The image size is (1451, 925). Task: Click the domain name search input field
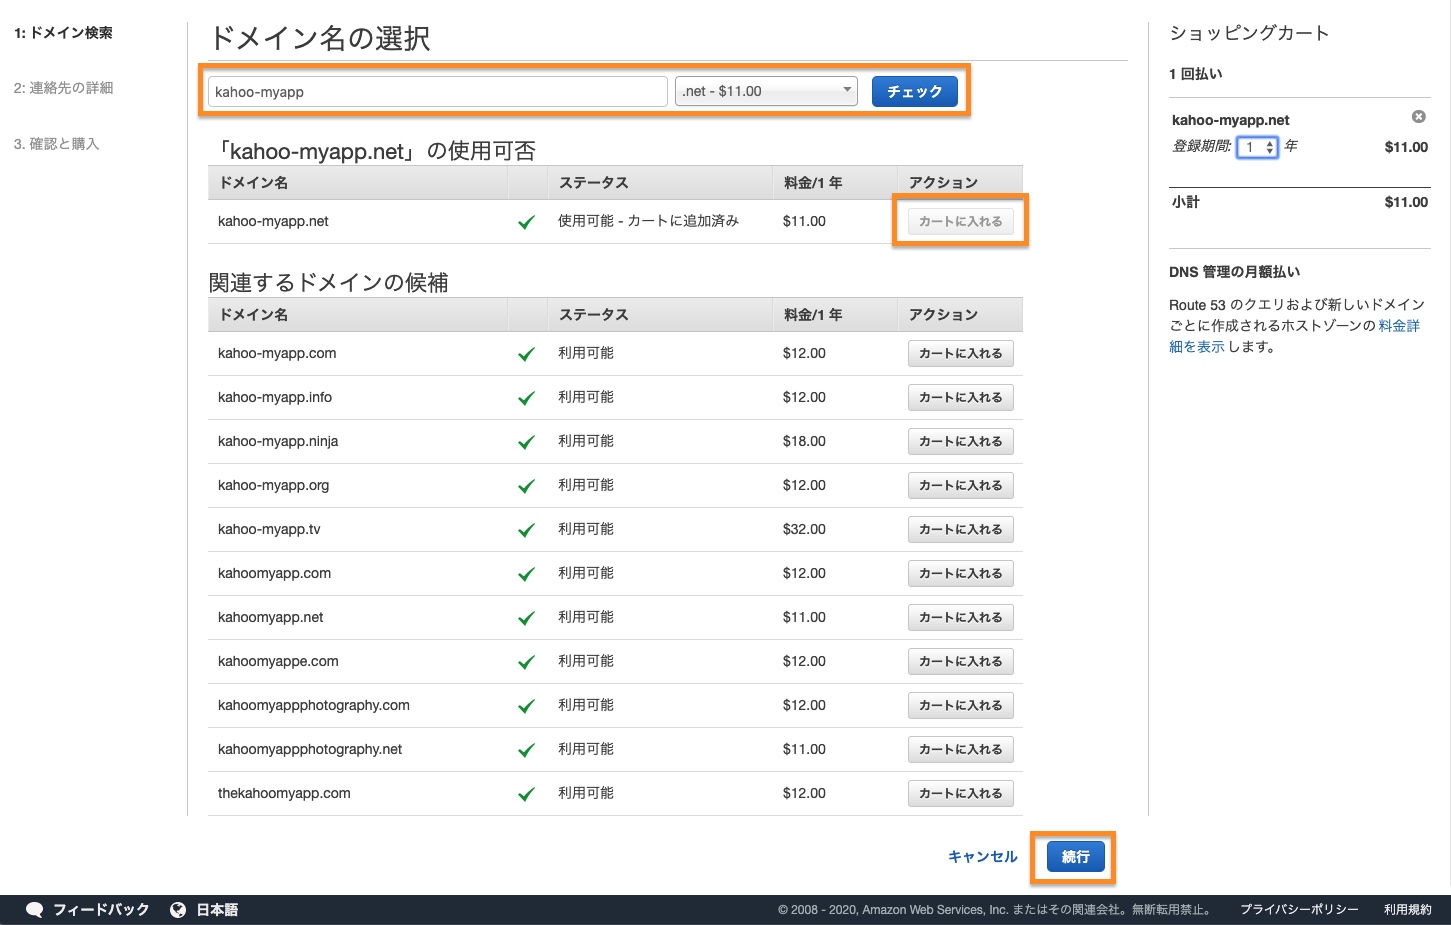pos(437,92)
